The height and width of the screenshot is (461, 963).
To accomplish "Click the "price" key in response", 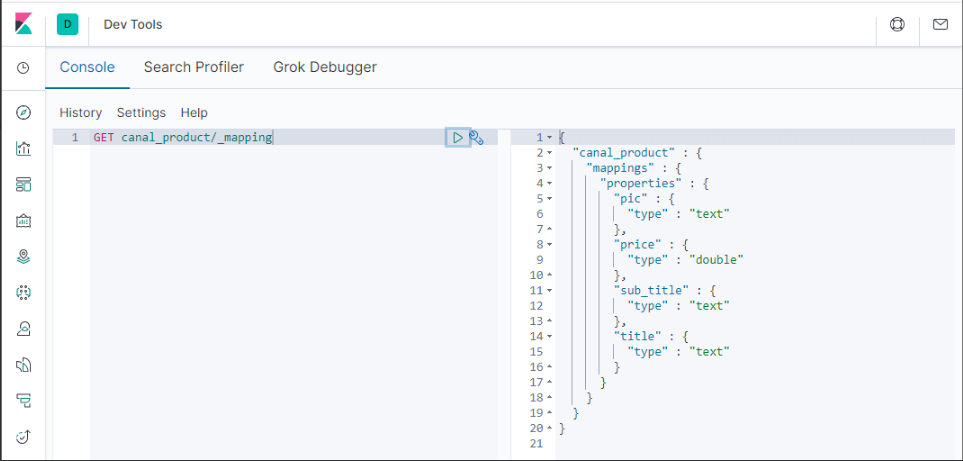I will coord(637,244).
